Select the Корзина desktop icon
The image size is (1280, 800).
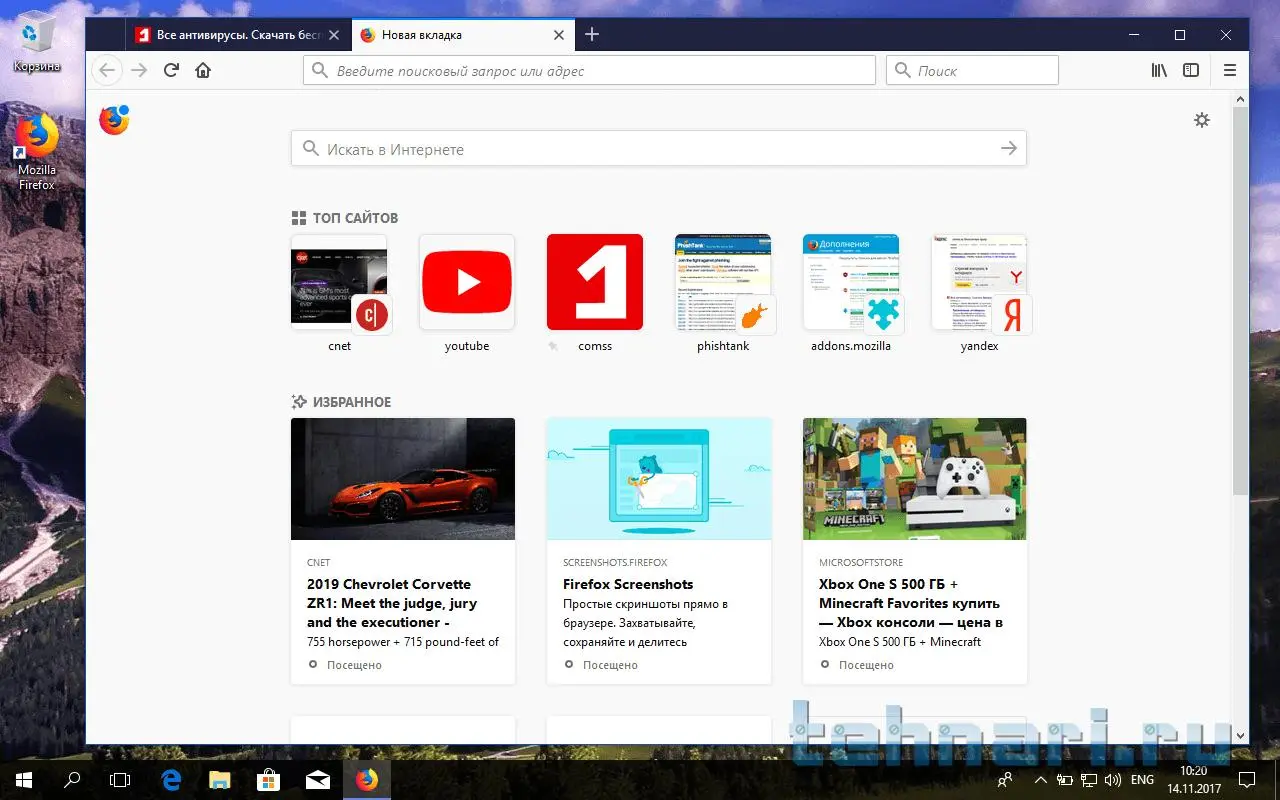(x=37, y=42)
